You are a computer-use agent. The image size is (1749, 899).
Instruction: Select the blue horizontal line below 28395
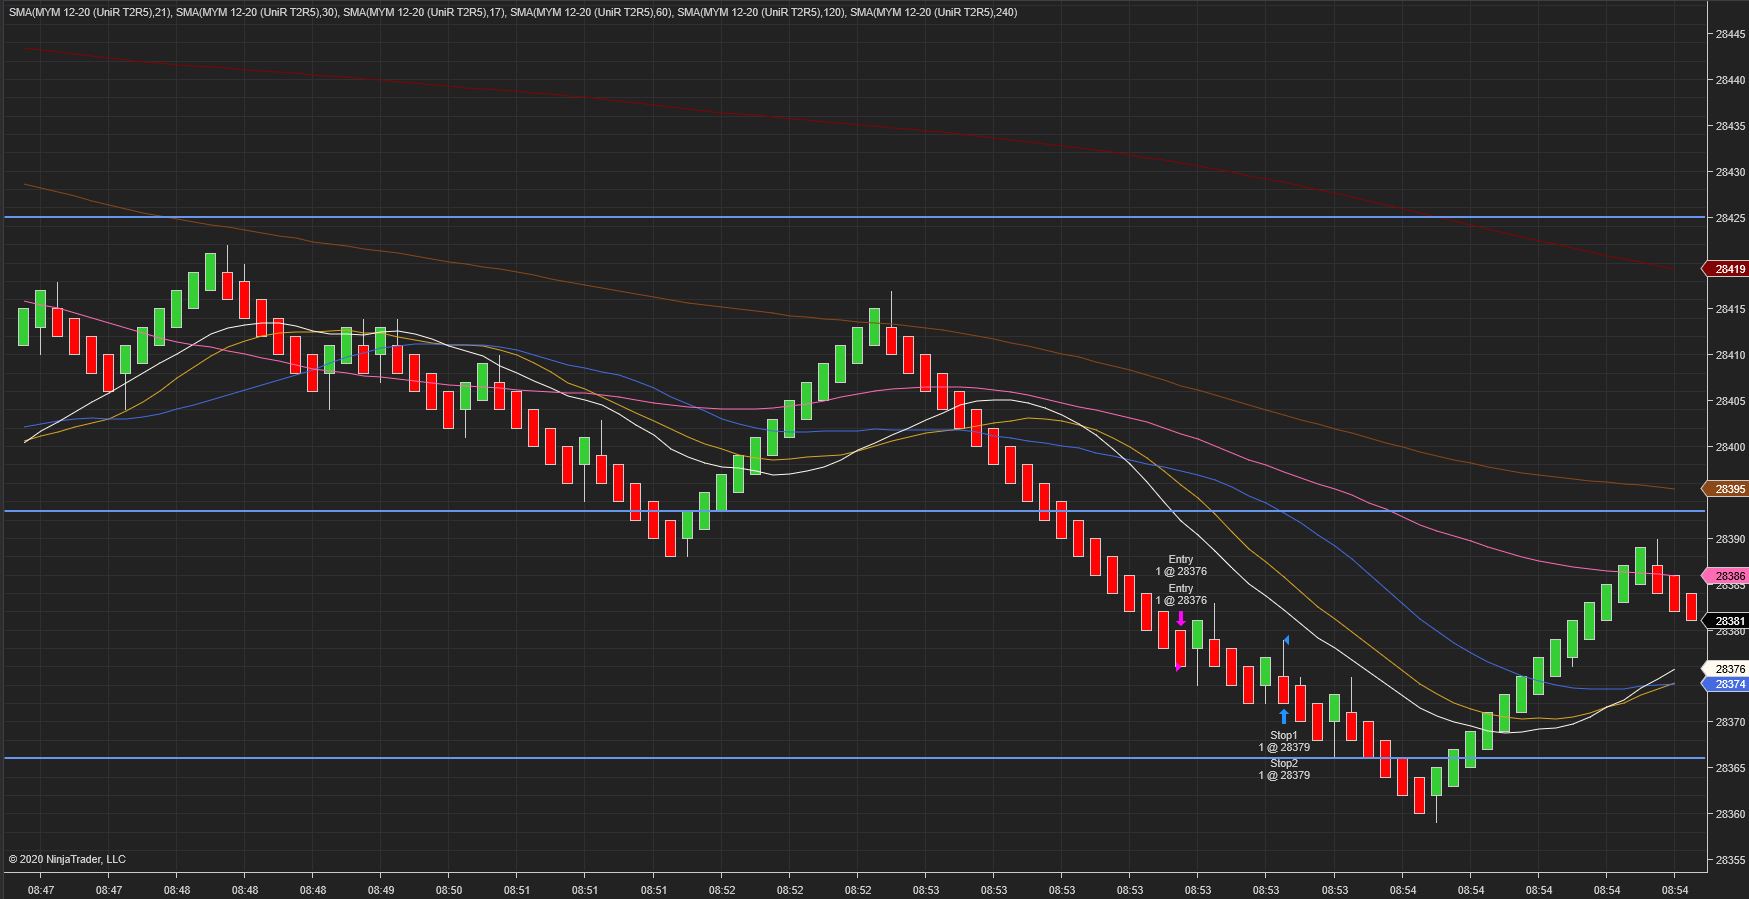tap(854, 511)
